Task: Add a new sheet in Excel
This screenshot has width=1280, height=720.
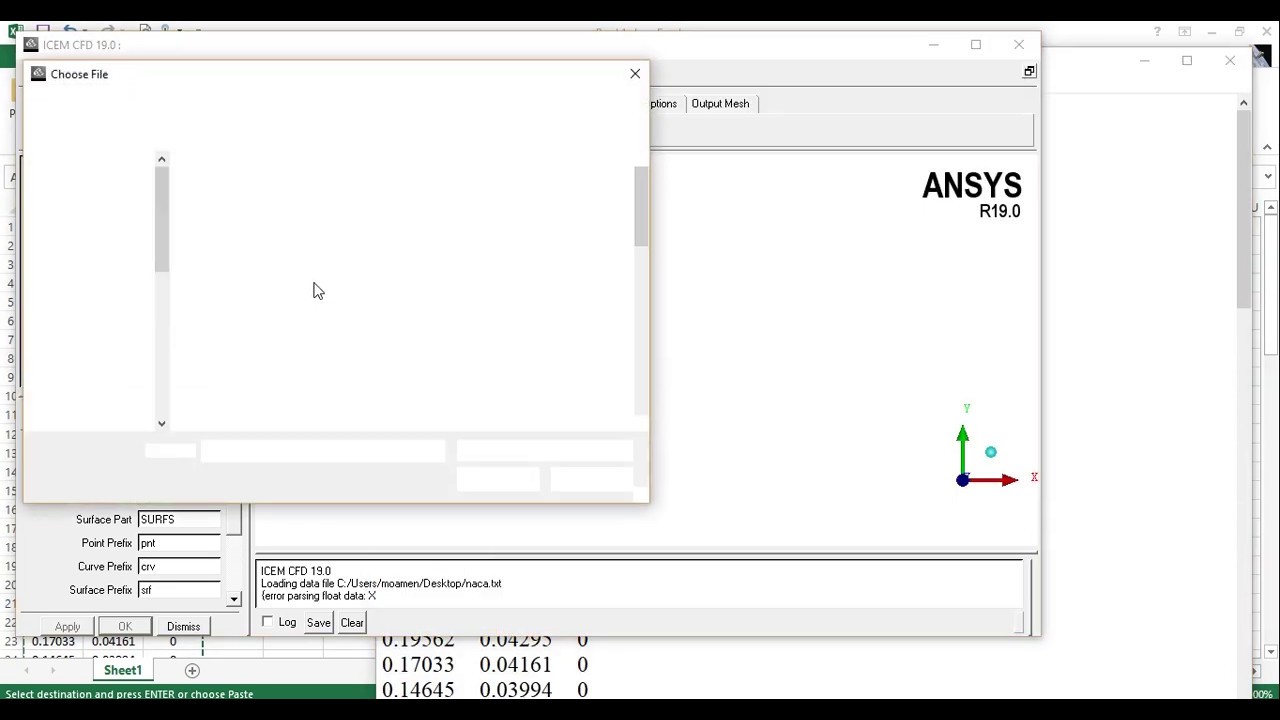Action: point(192,670)
